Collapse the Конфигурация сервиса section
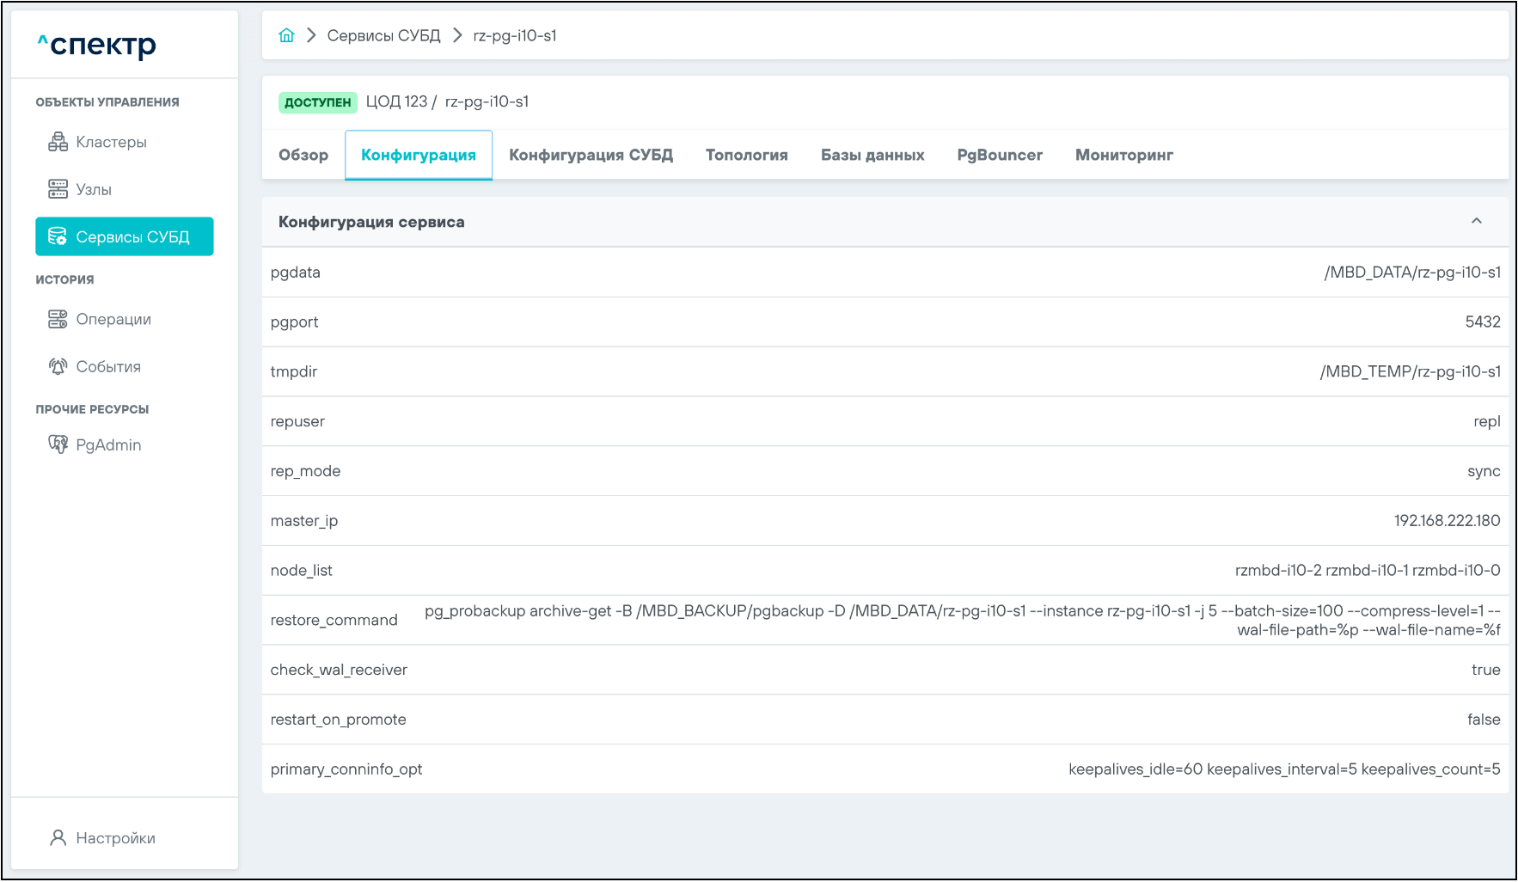Image resolution: width=1518 pixels, height=882 pixels. coord(1476,221)
